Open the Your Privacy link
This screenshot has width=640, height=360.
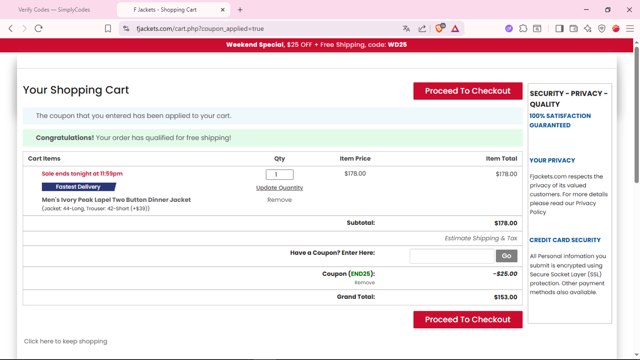tap(552, 160)
